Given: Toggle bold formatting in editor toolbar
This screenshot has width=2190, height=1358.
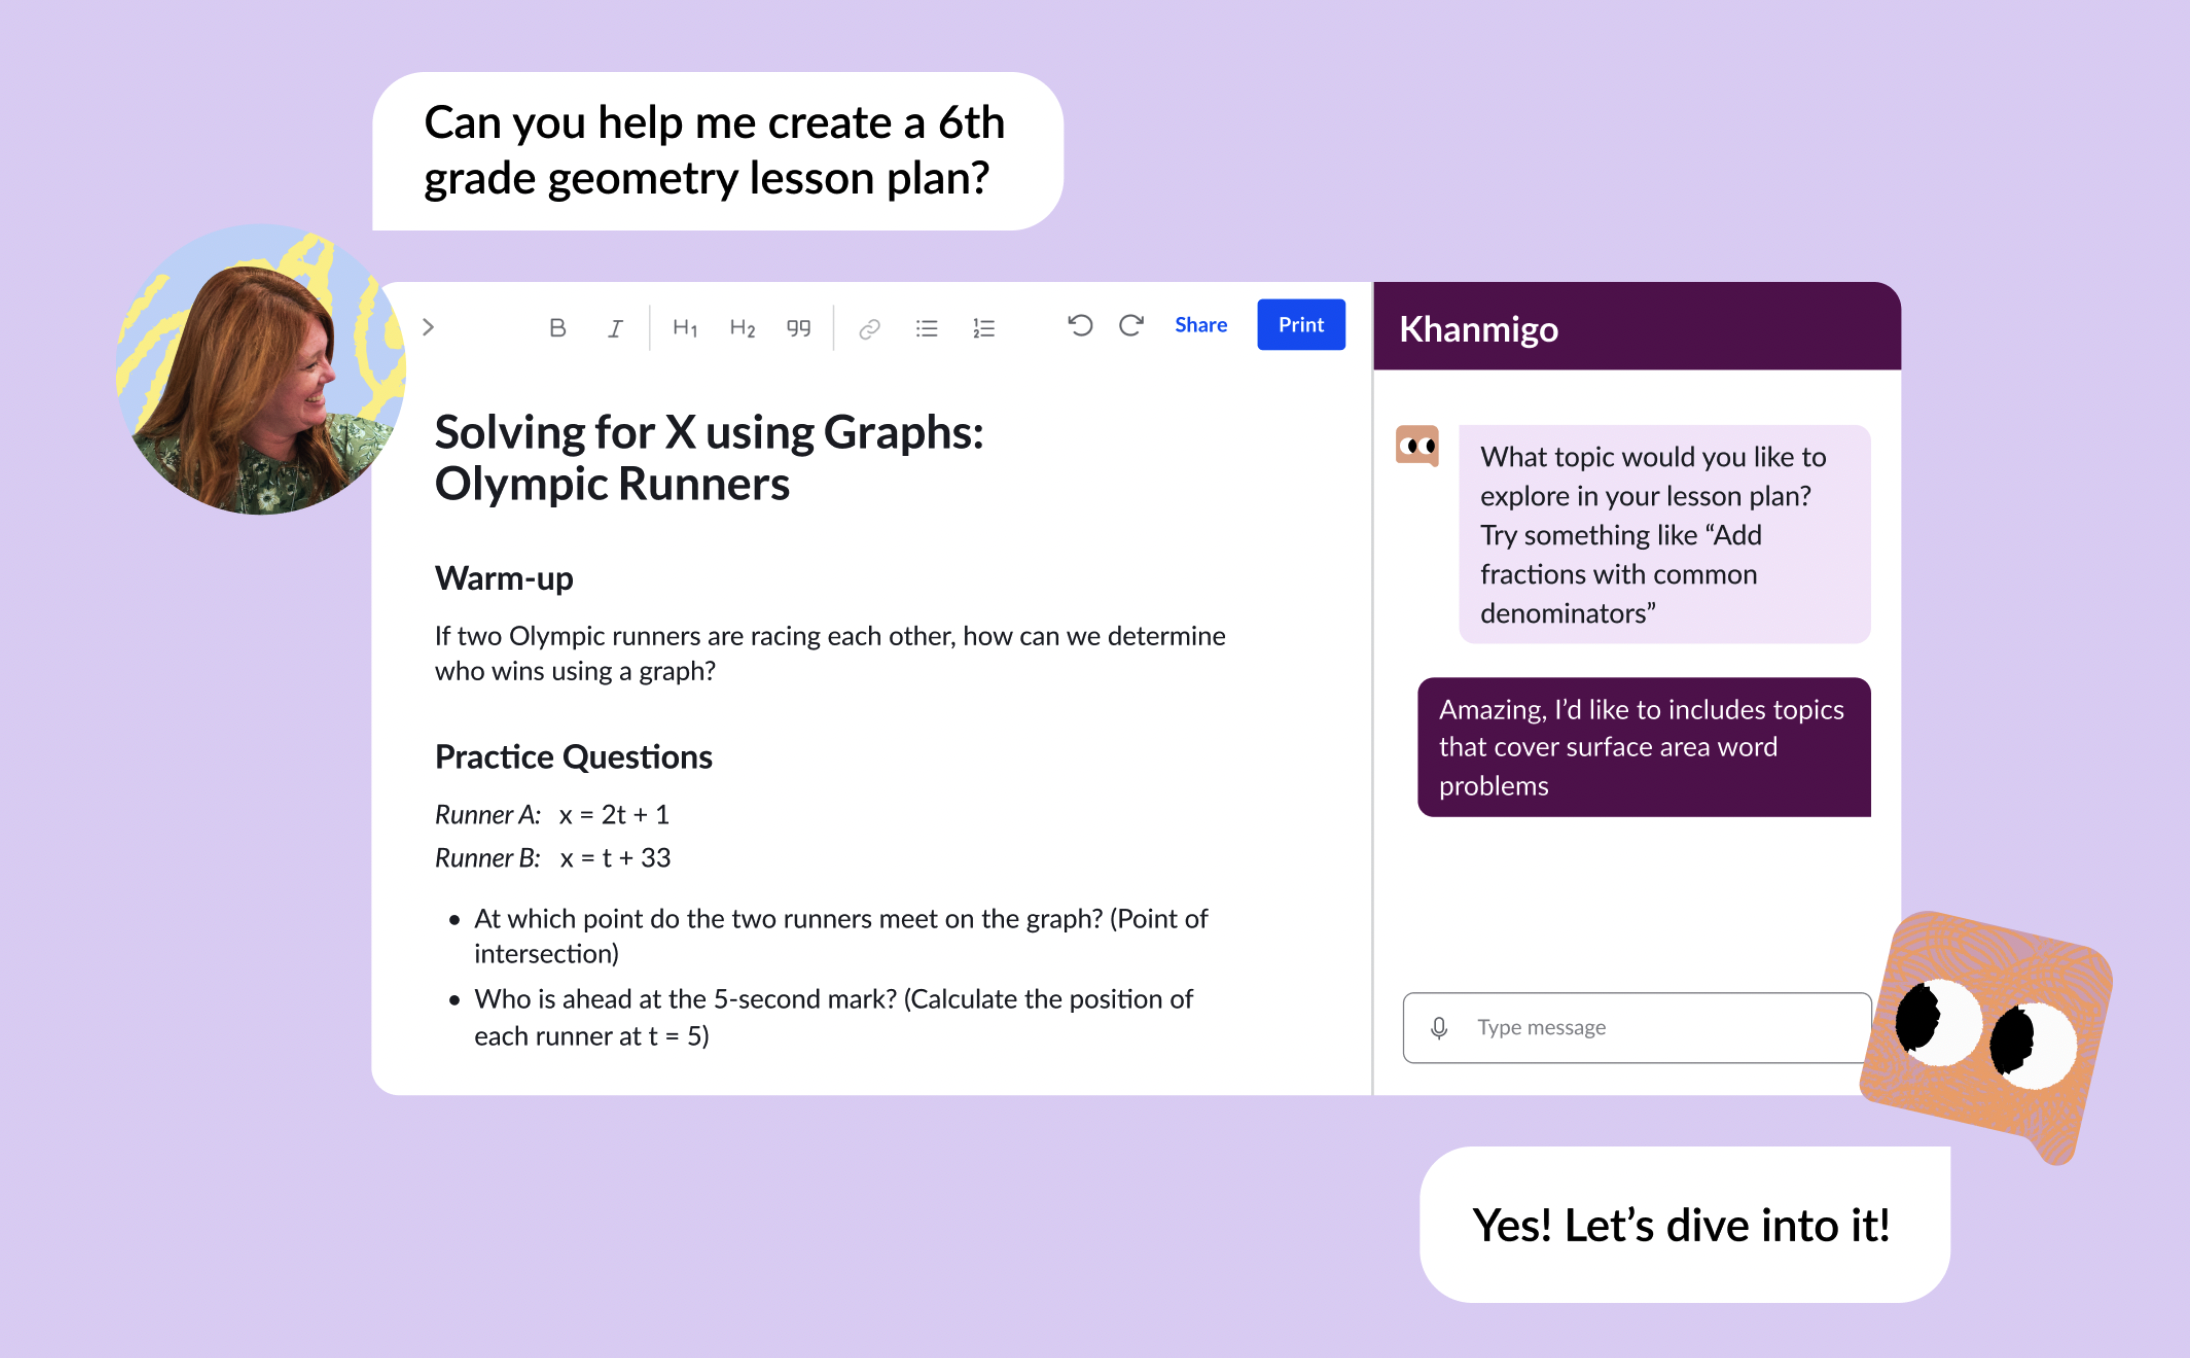Looking at the screenshot, I should (x=557, y=327).
